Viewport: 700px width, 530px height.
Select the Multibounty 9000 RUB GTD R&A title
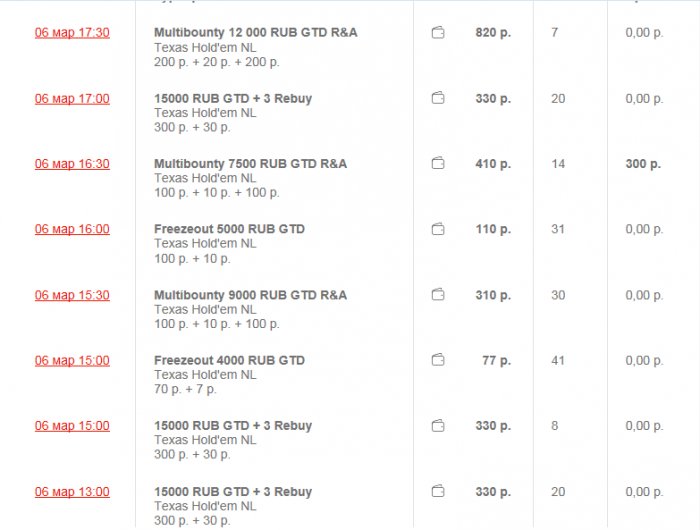250,295
